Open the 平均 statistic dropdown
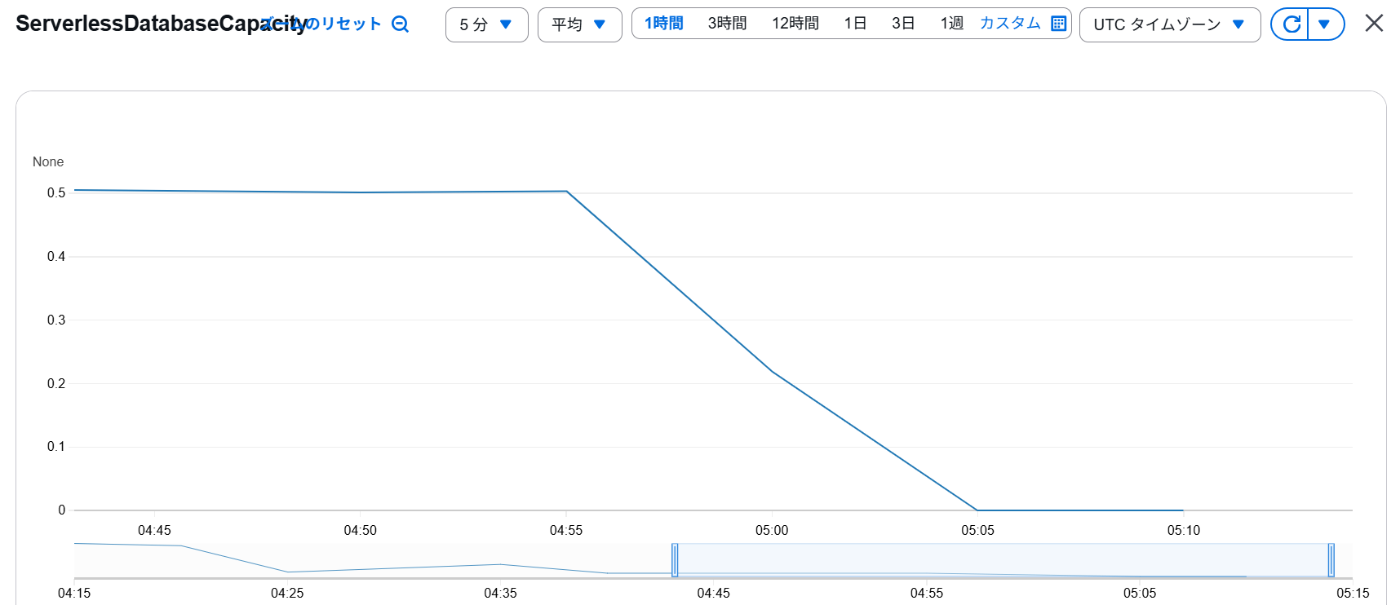This screenshot has width=1400, height=605. pyautogui.click(x=579, y=24)
